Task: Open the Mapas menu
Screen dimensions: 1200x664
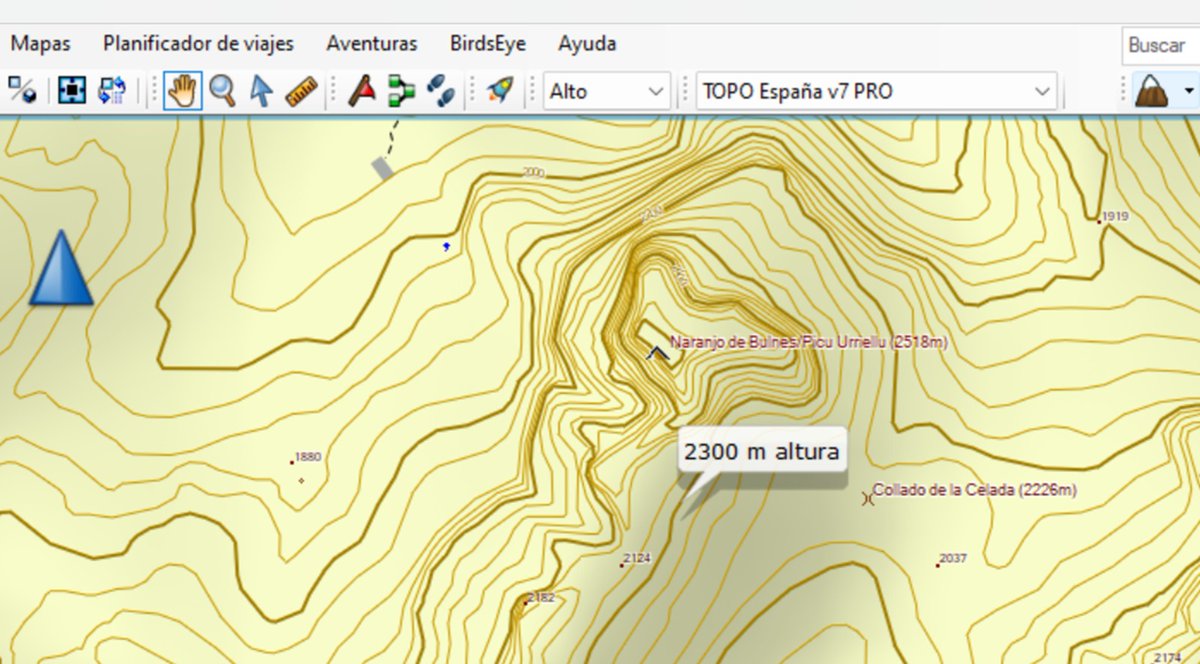Action: (x=40, y=44)
